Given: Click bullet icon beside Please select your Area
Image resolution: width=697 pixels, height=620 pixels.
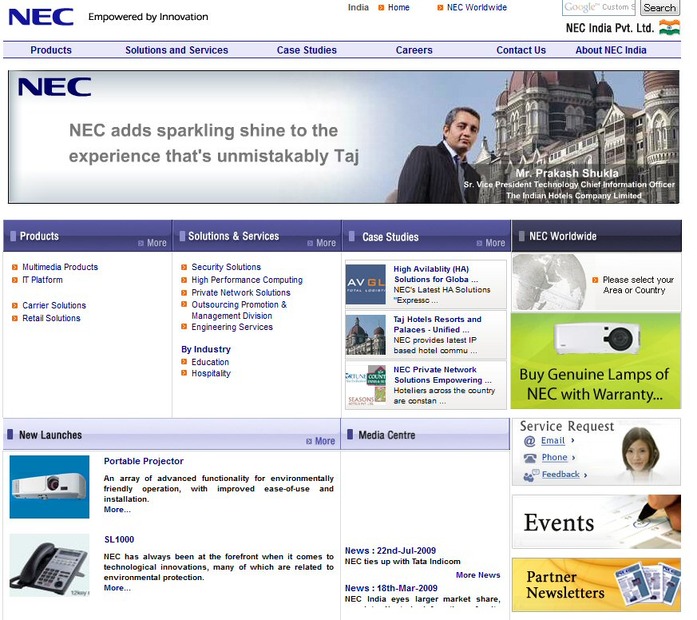Looking at the screenshot, I should pyautogui.click(x=595, y=280).
